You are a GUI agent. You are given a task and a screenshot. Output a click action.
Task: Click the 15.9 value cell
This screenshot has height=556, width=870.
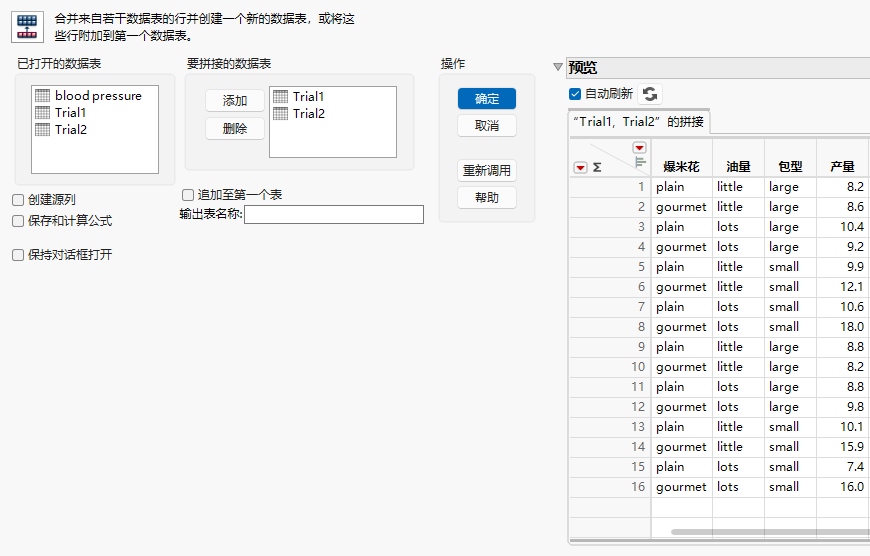pyautogui.click(x=842, y=447)
